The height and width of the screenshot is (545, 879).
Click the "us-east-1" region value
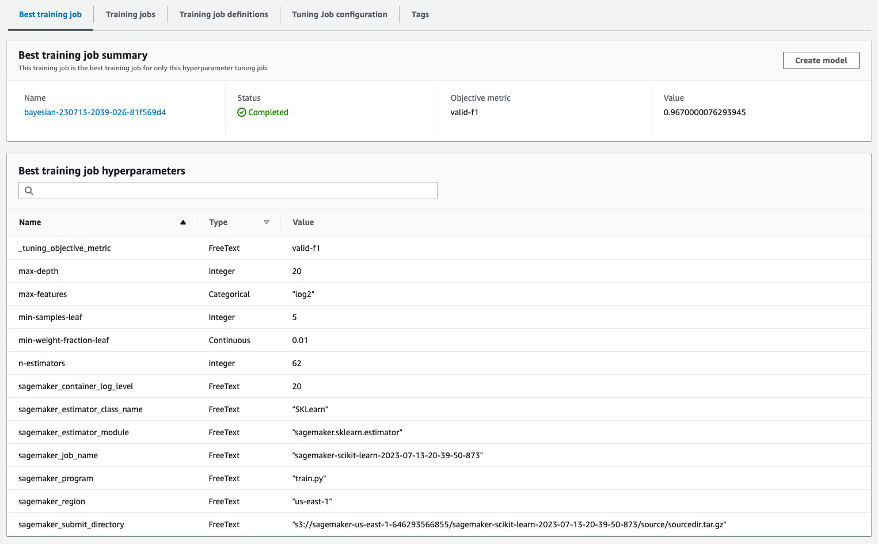(312, 501)
